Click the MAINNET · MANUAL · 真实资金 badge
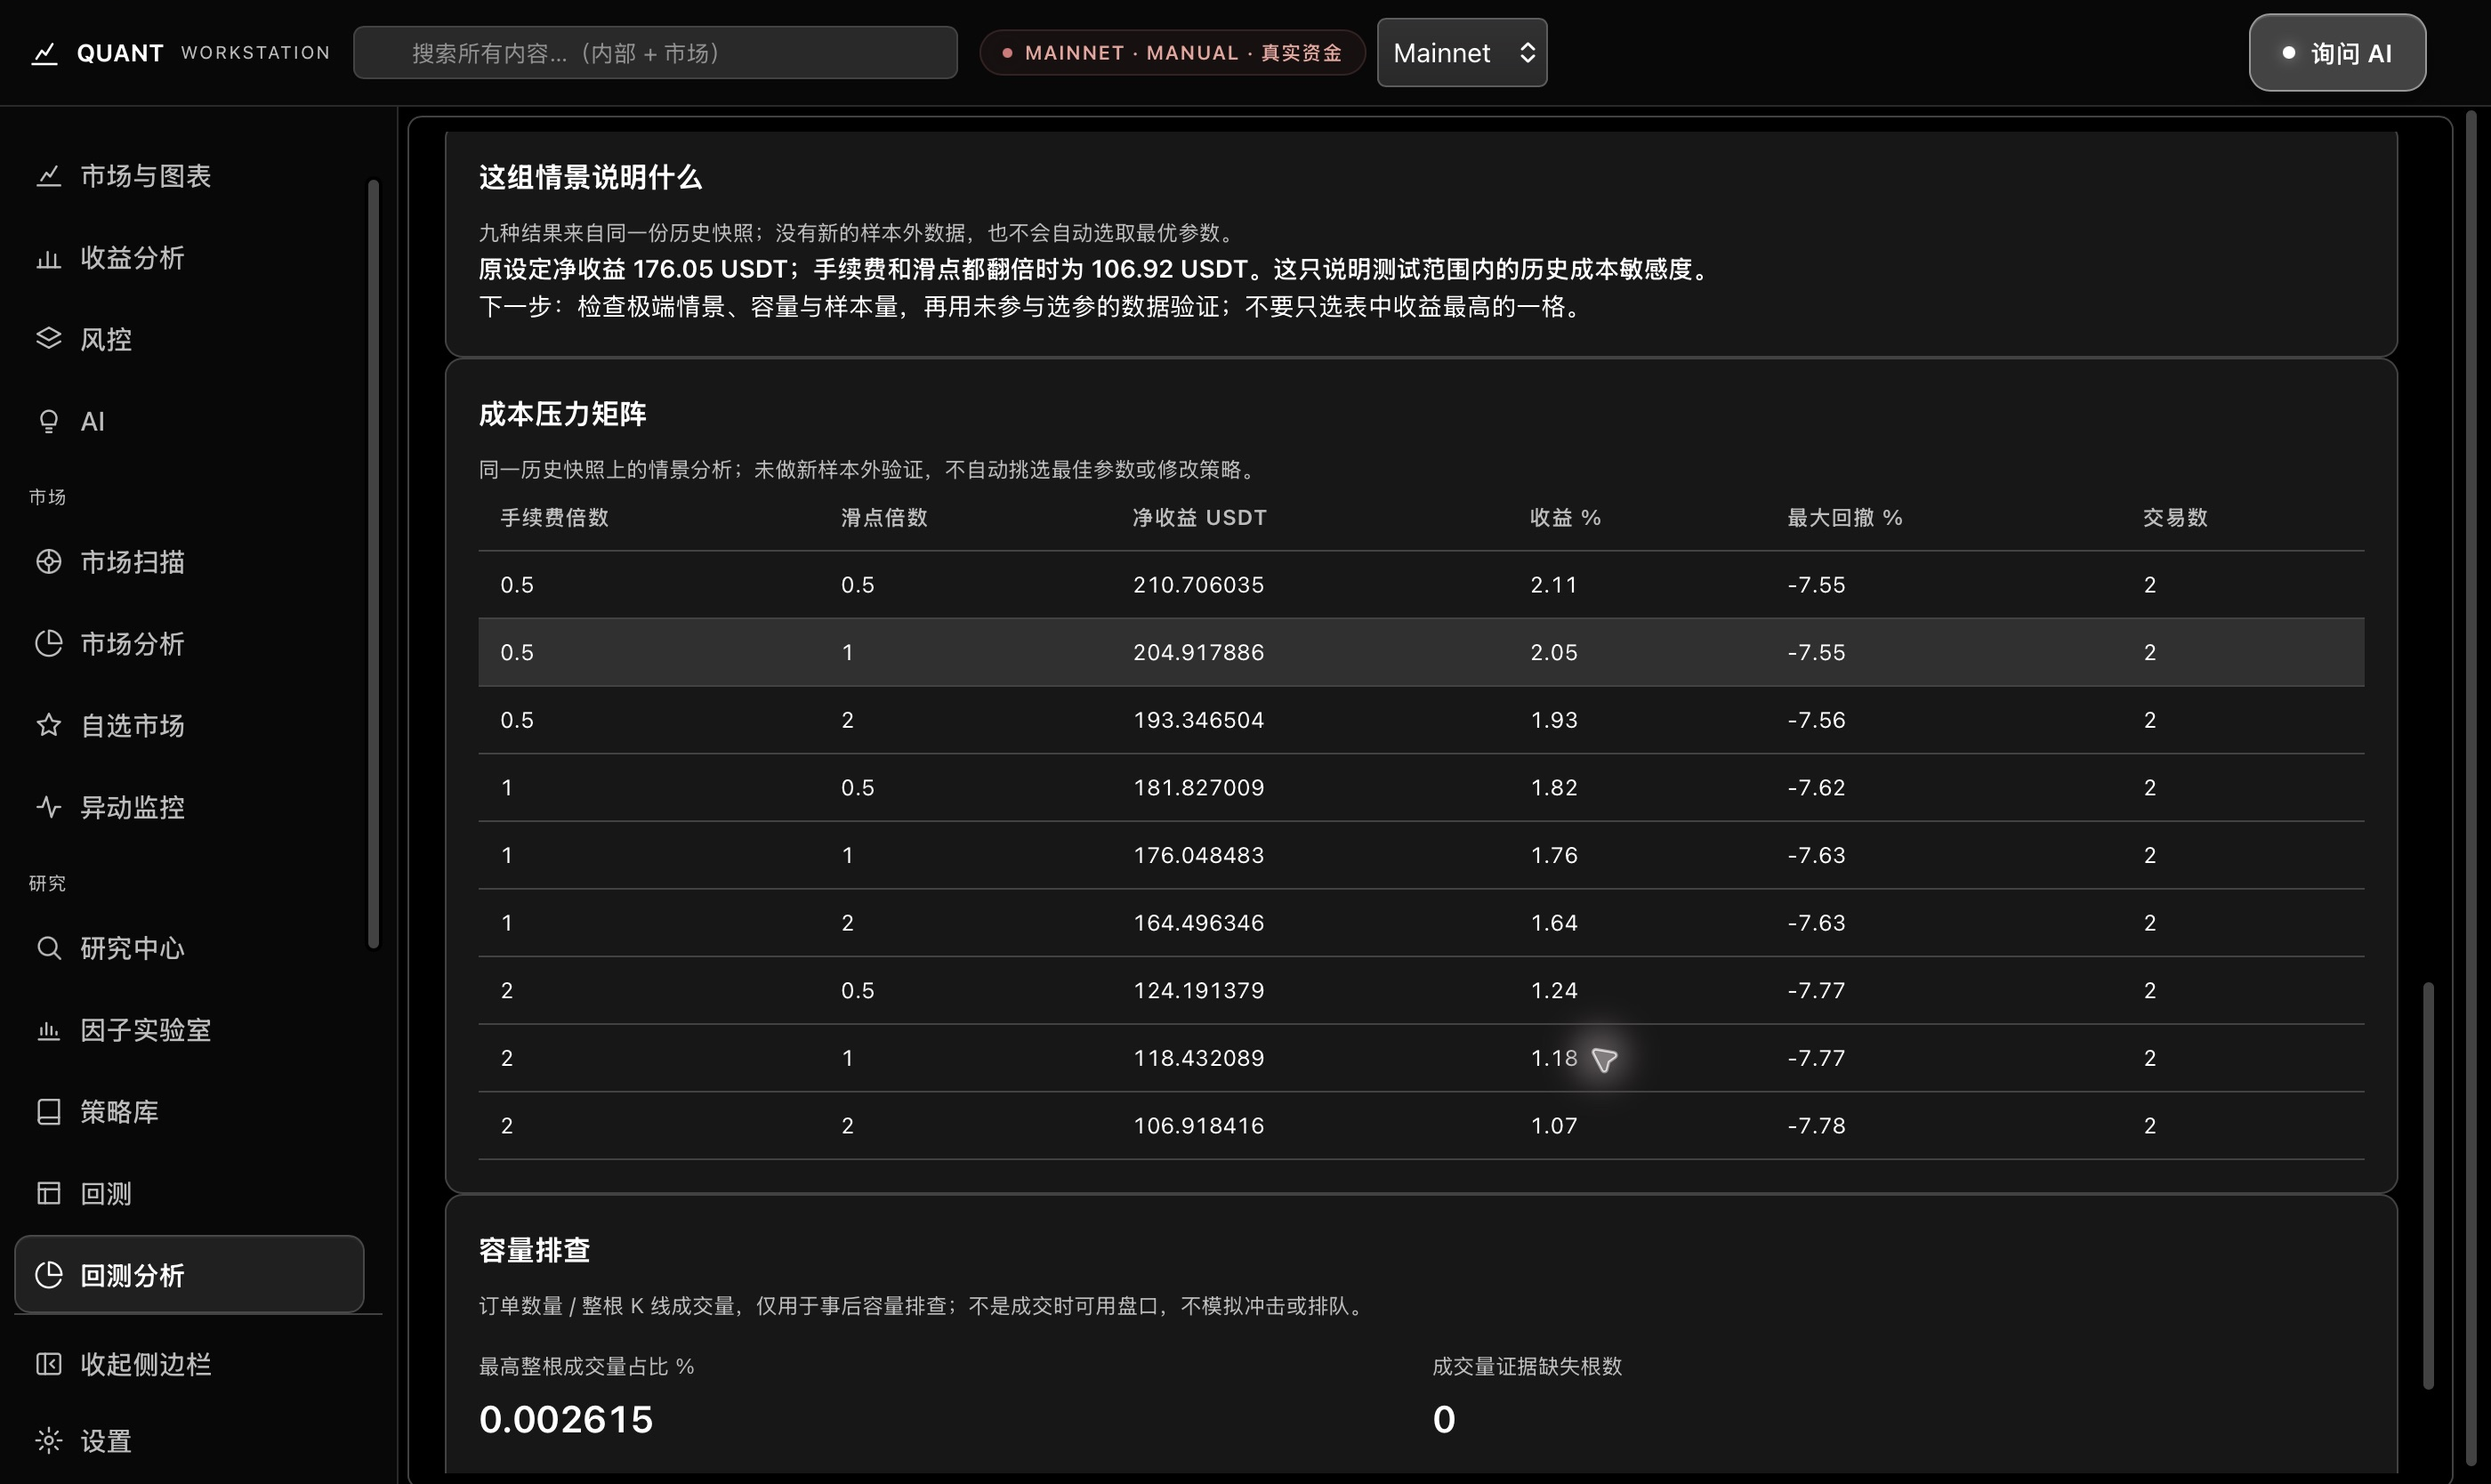This screenshot has height=1484, width=2491. [x=1172, y=53]
